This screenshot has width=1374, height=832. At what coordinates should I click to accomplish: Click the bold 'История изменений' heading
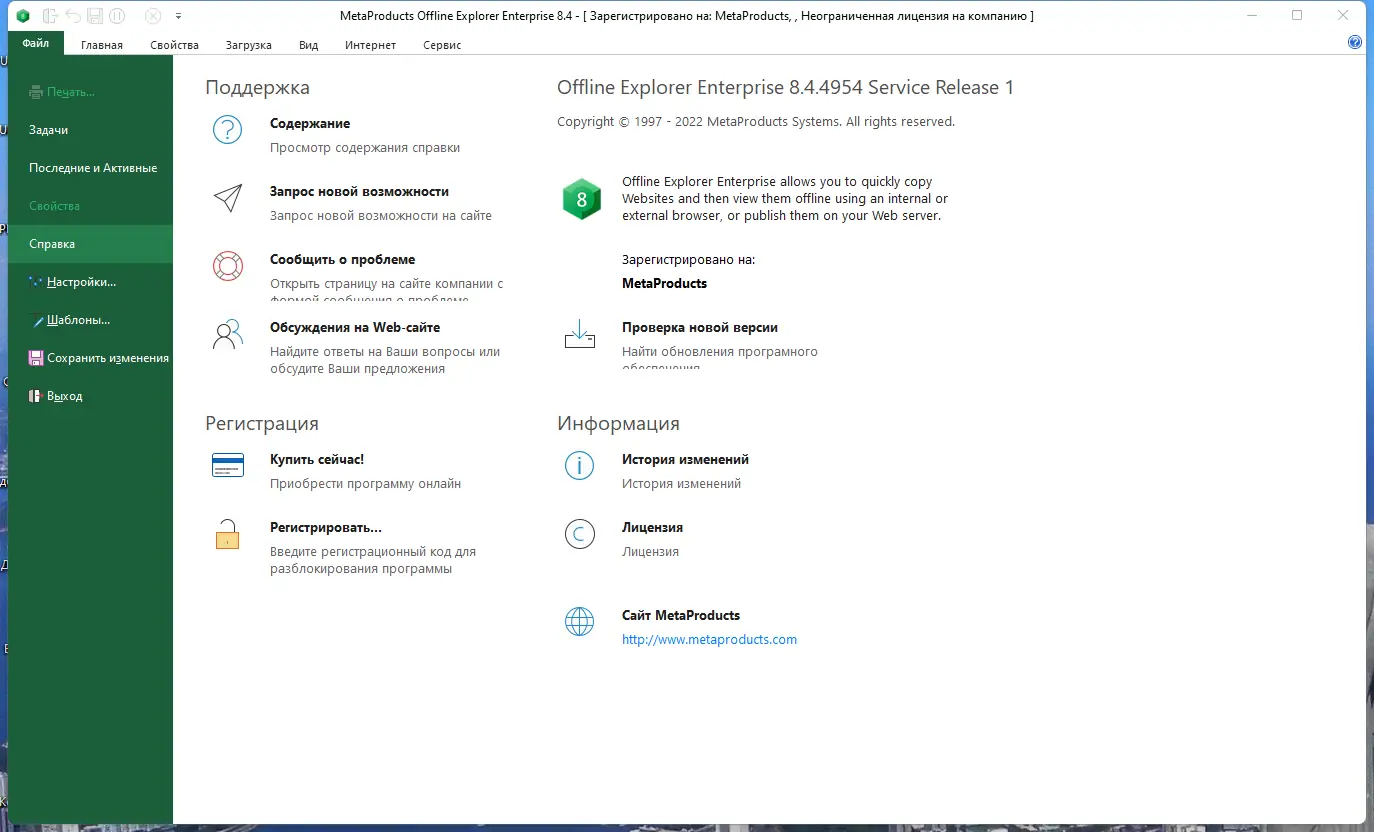pyautogui.click(x=685, y=460)
